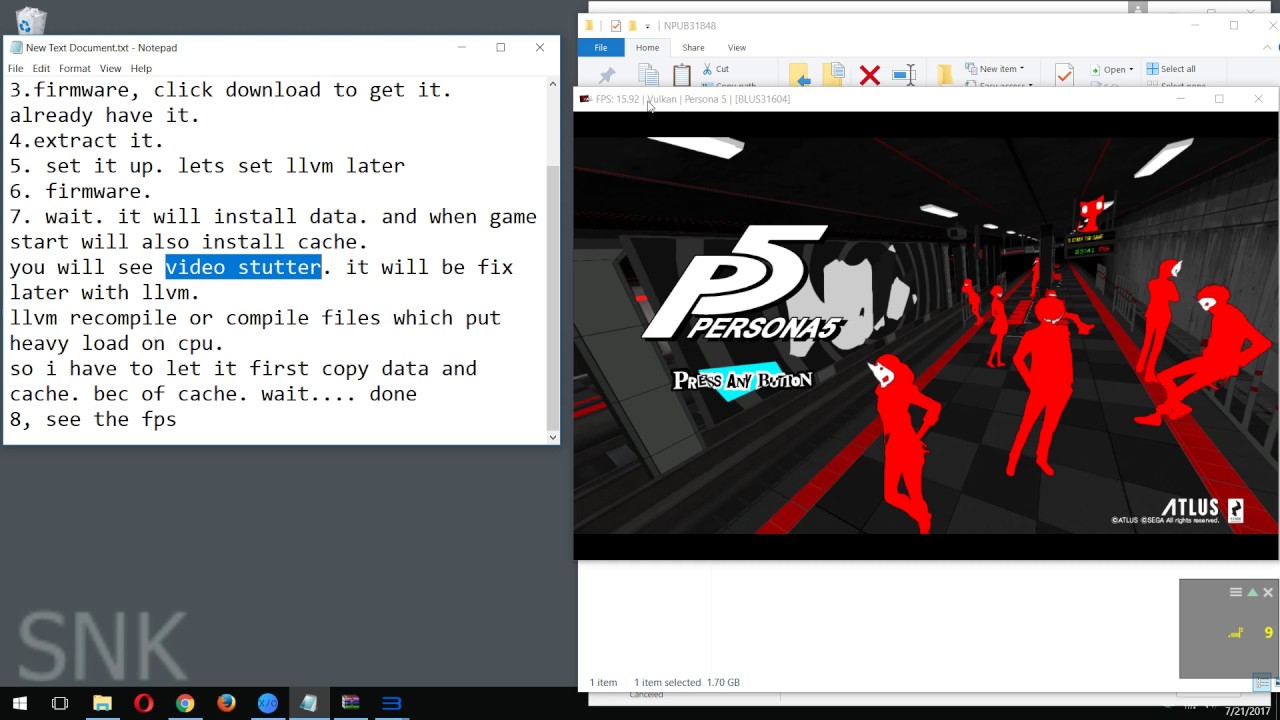This screenshot has height=720, width=1280.
Task: Click the Pin to Quick access icon
Action: tap(606, 76)
